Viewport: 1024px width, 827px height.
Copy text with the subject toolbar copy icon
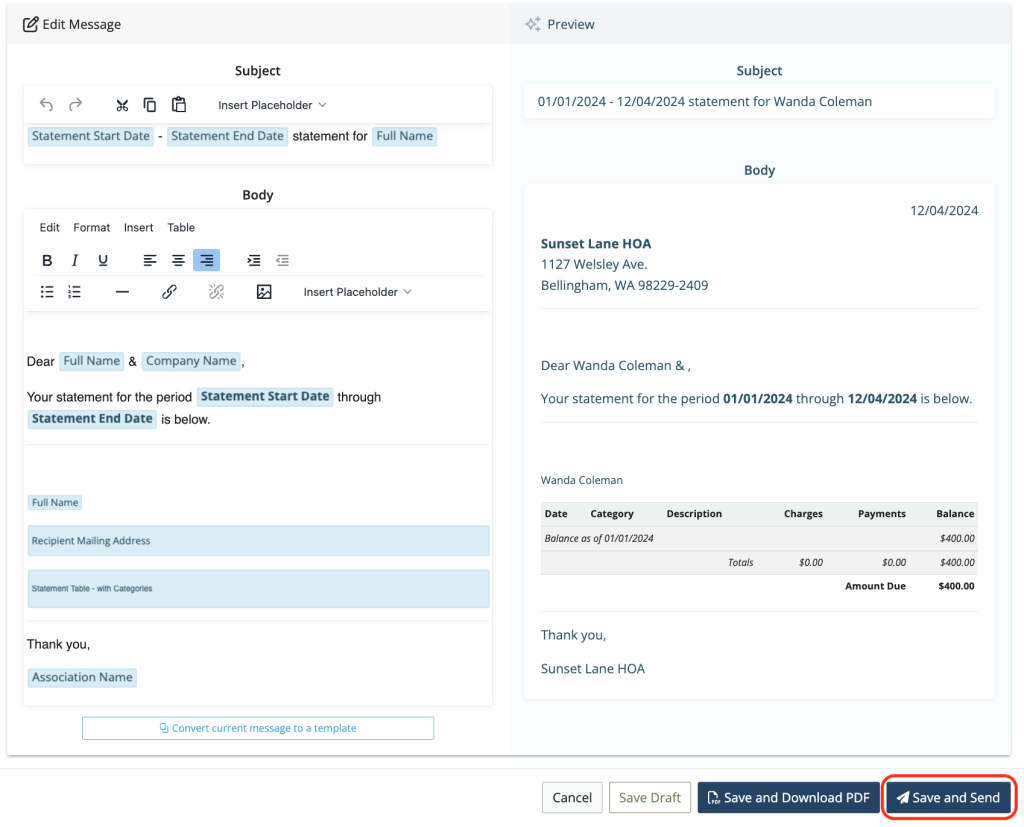[150, 104]
